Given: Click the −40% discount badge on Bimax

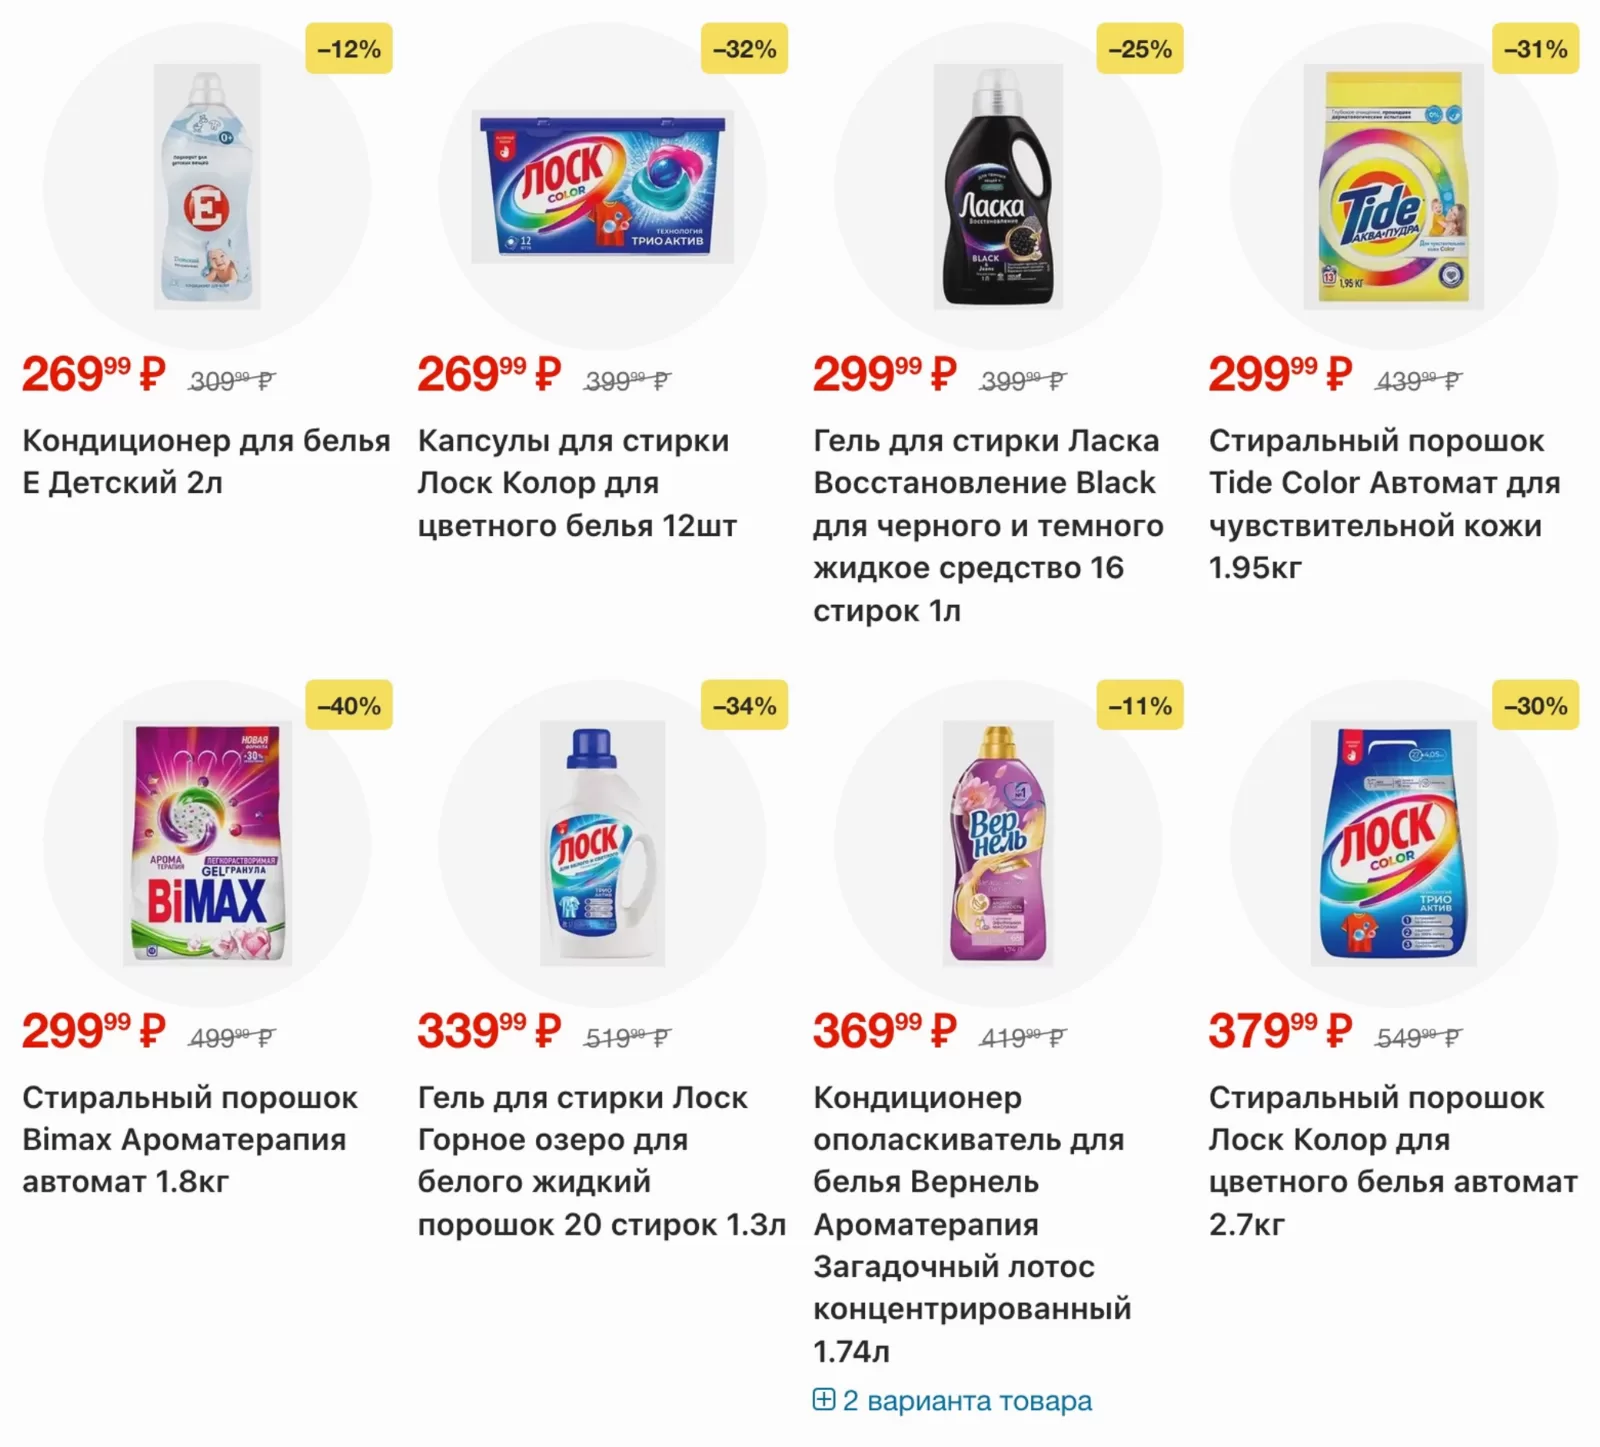Looking at the screenshot, I should [x=349, y=706].
